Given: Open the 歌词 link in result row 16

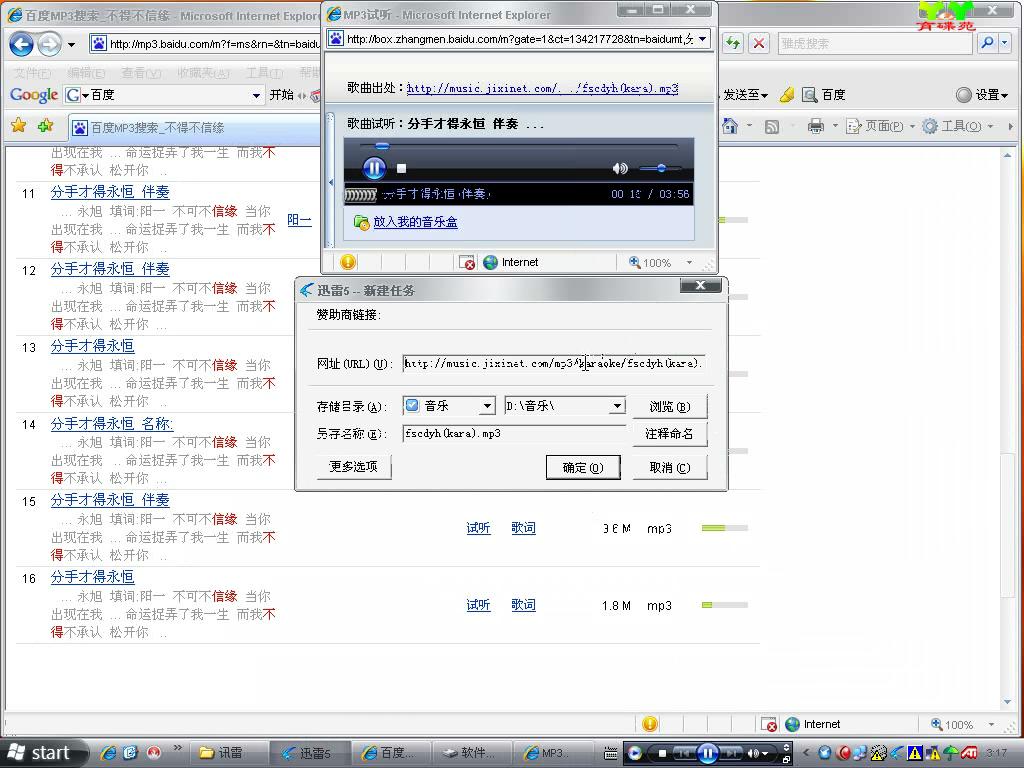Looking at the screenshot, I should 523,605.
